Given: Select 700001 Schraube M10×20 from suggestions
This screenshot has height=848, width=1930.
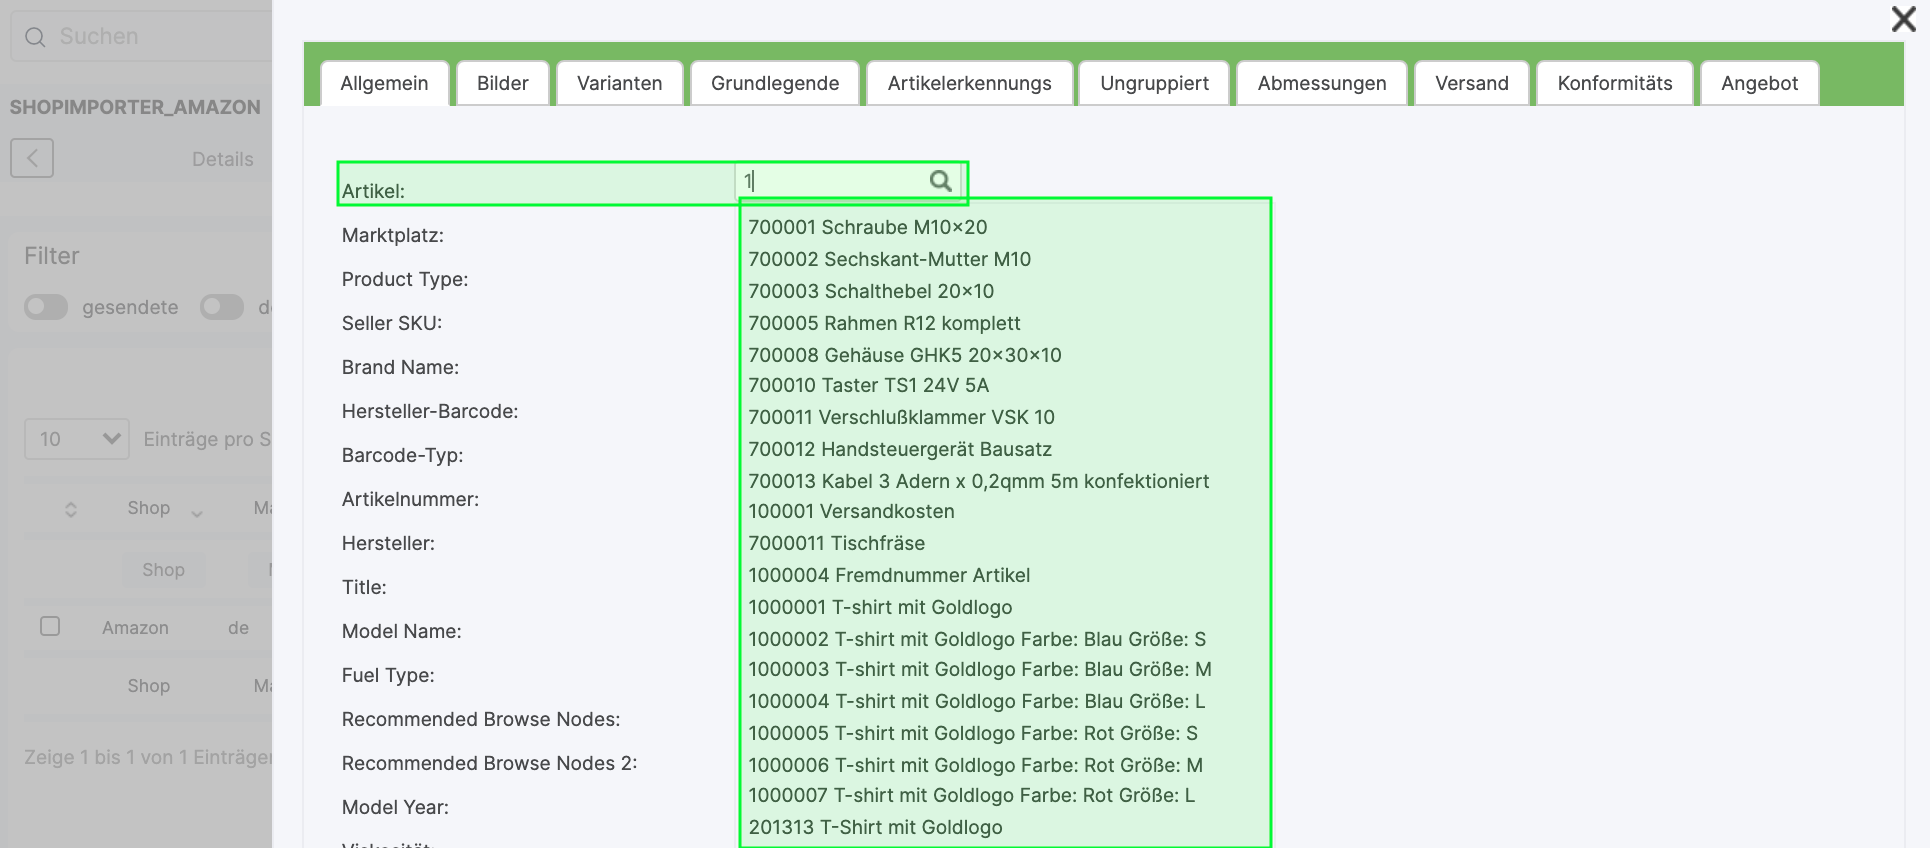Looking at the screenshot, I should (x=867, y=227).
